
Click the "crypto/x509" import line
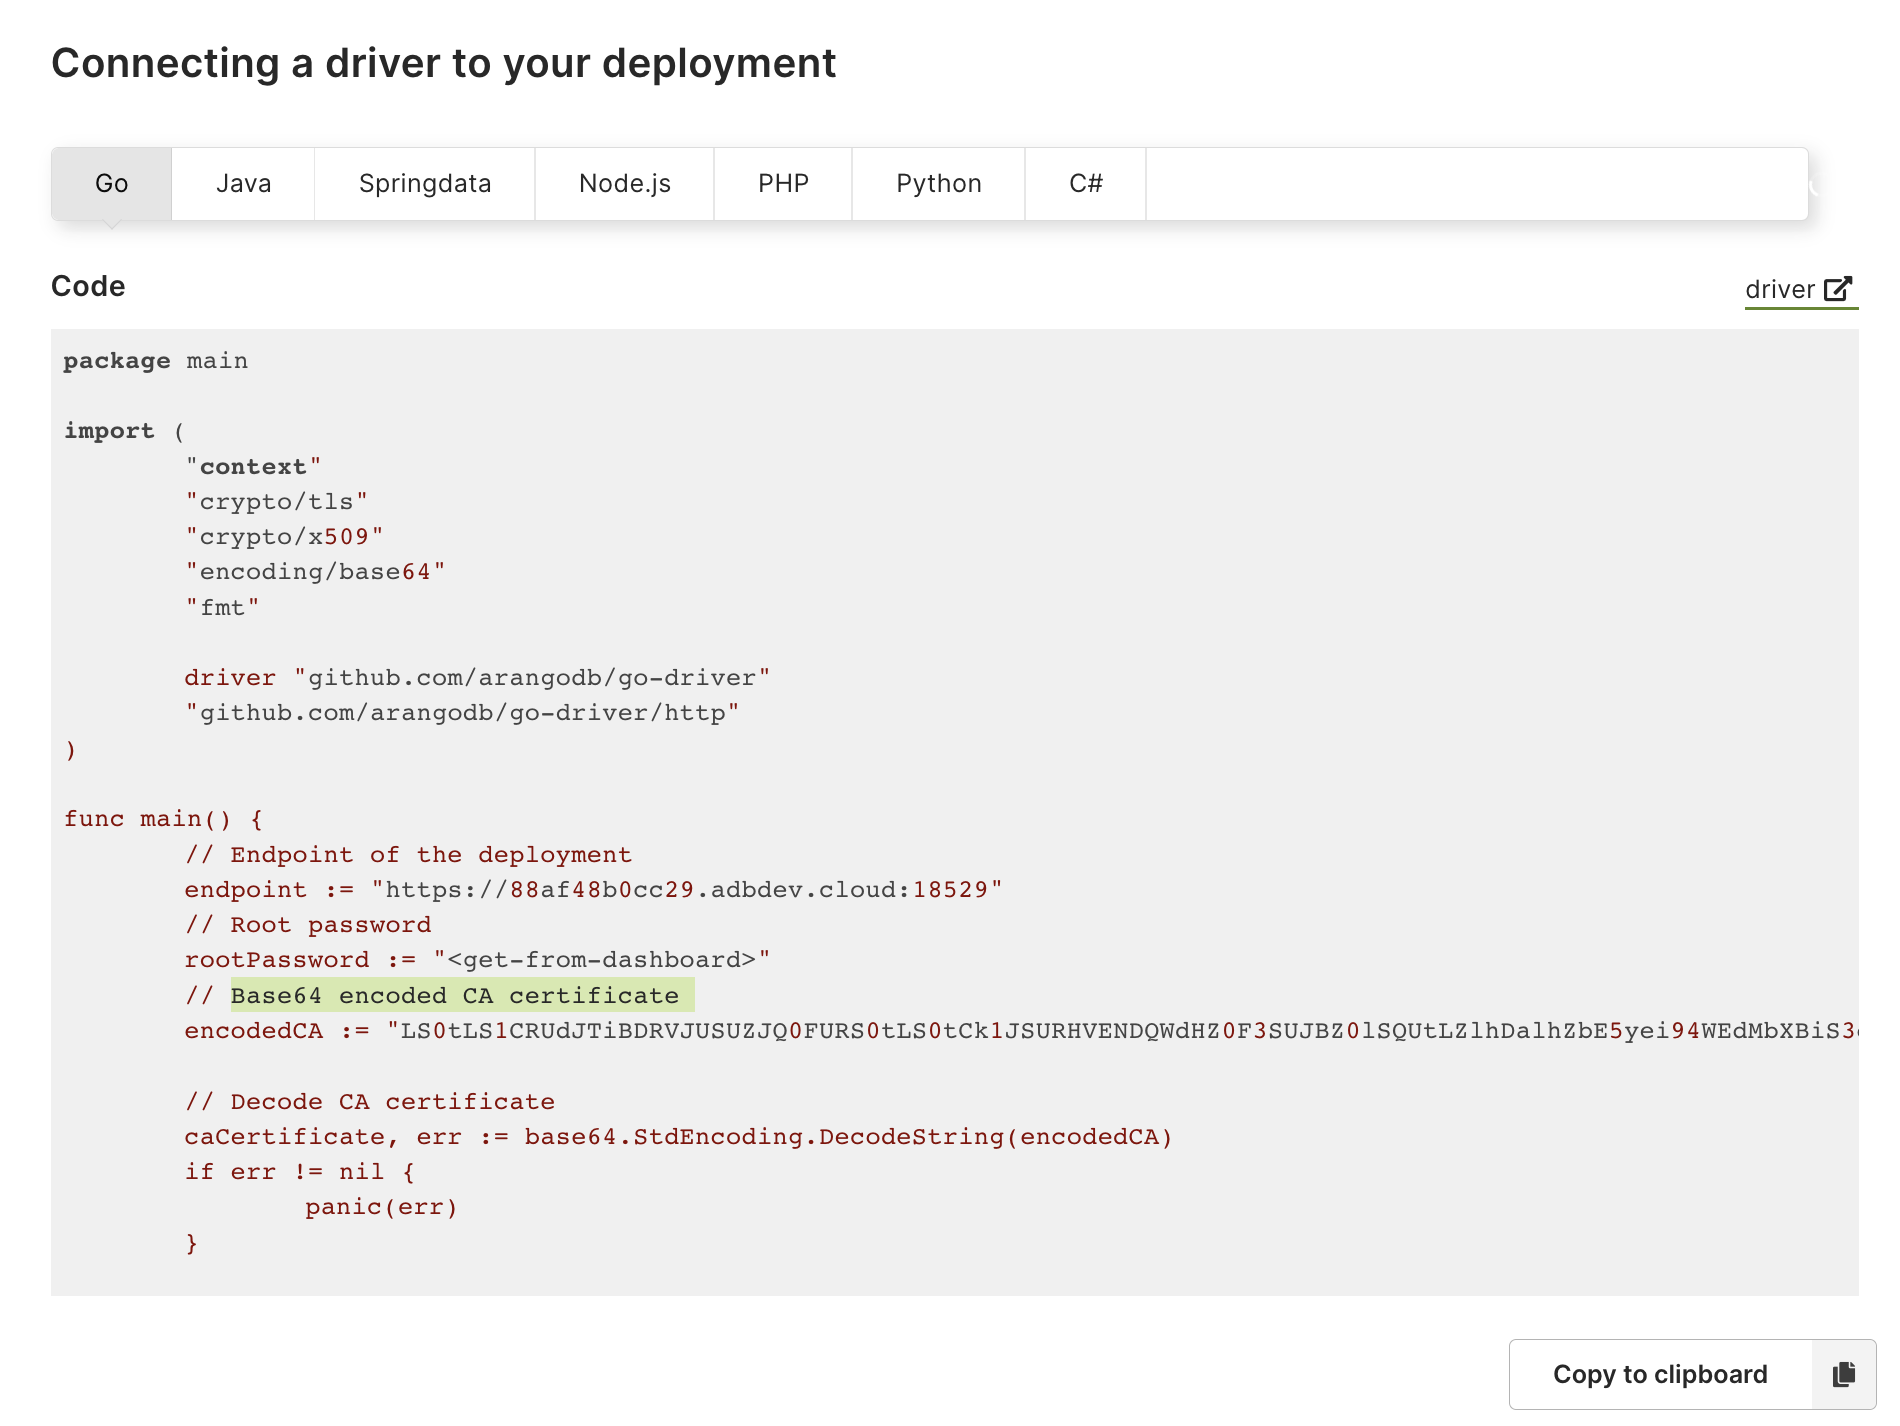[285, 537]
